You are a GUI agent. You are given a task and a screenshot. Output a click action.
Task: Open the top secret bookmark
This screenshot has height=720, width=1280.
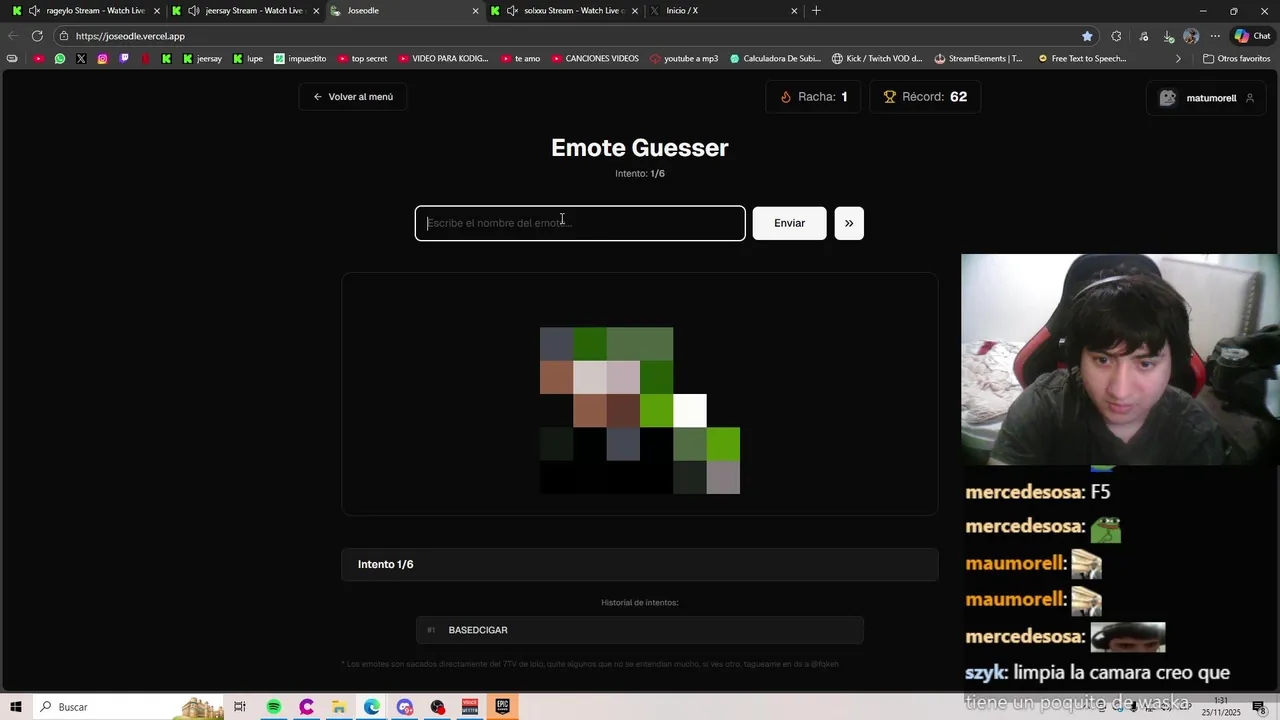click(x=363, y=59)
